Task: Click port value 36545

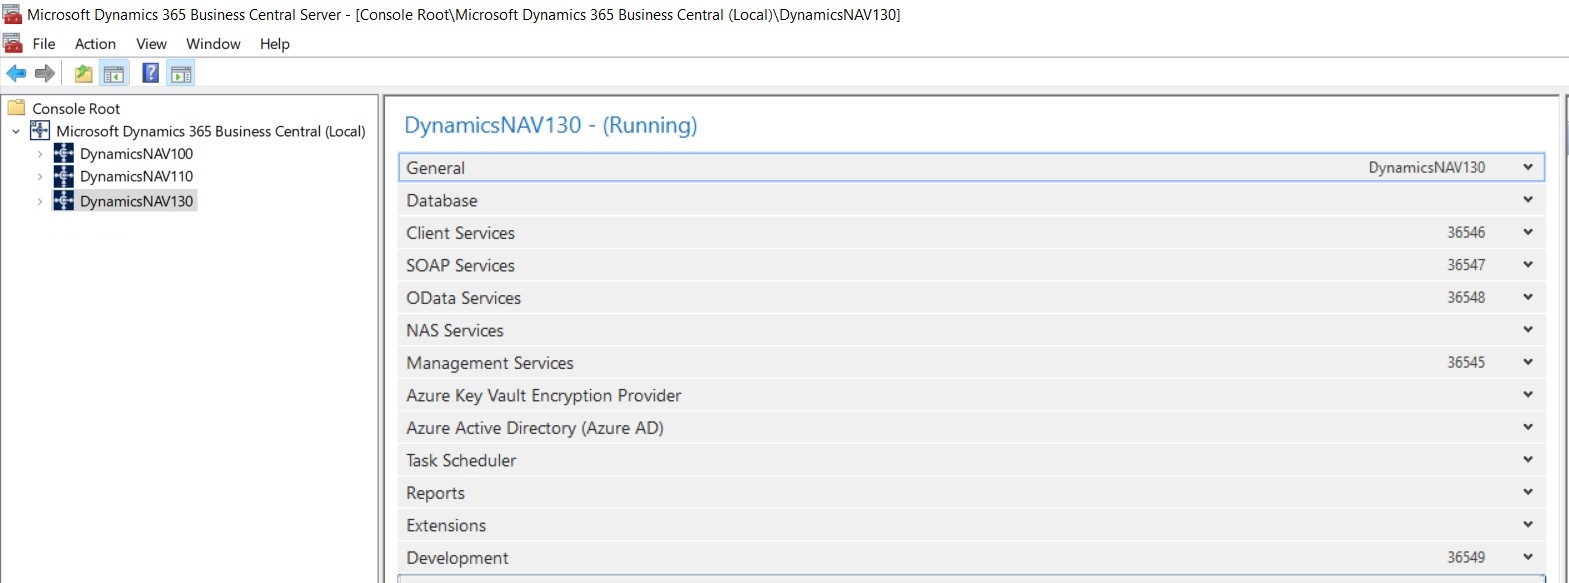Action: tap(1466, 362)
